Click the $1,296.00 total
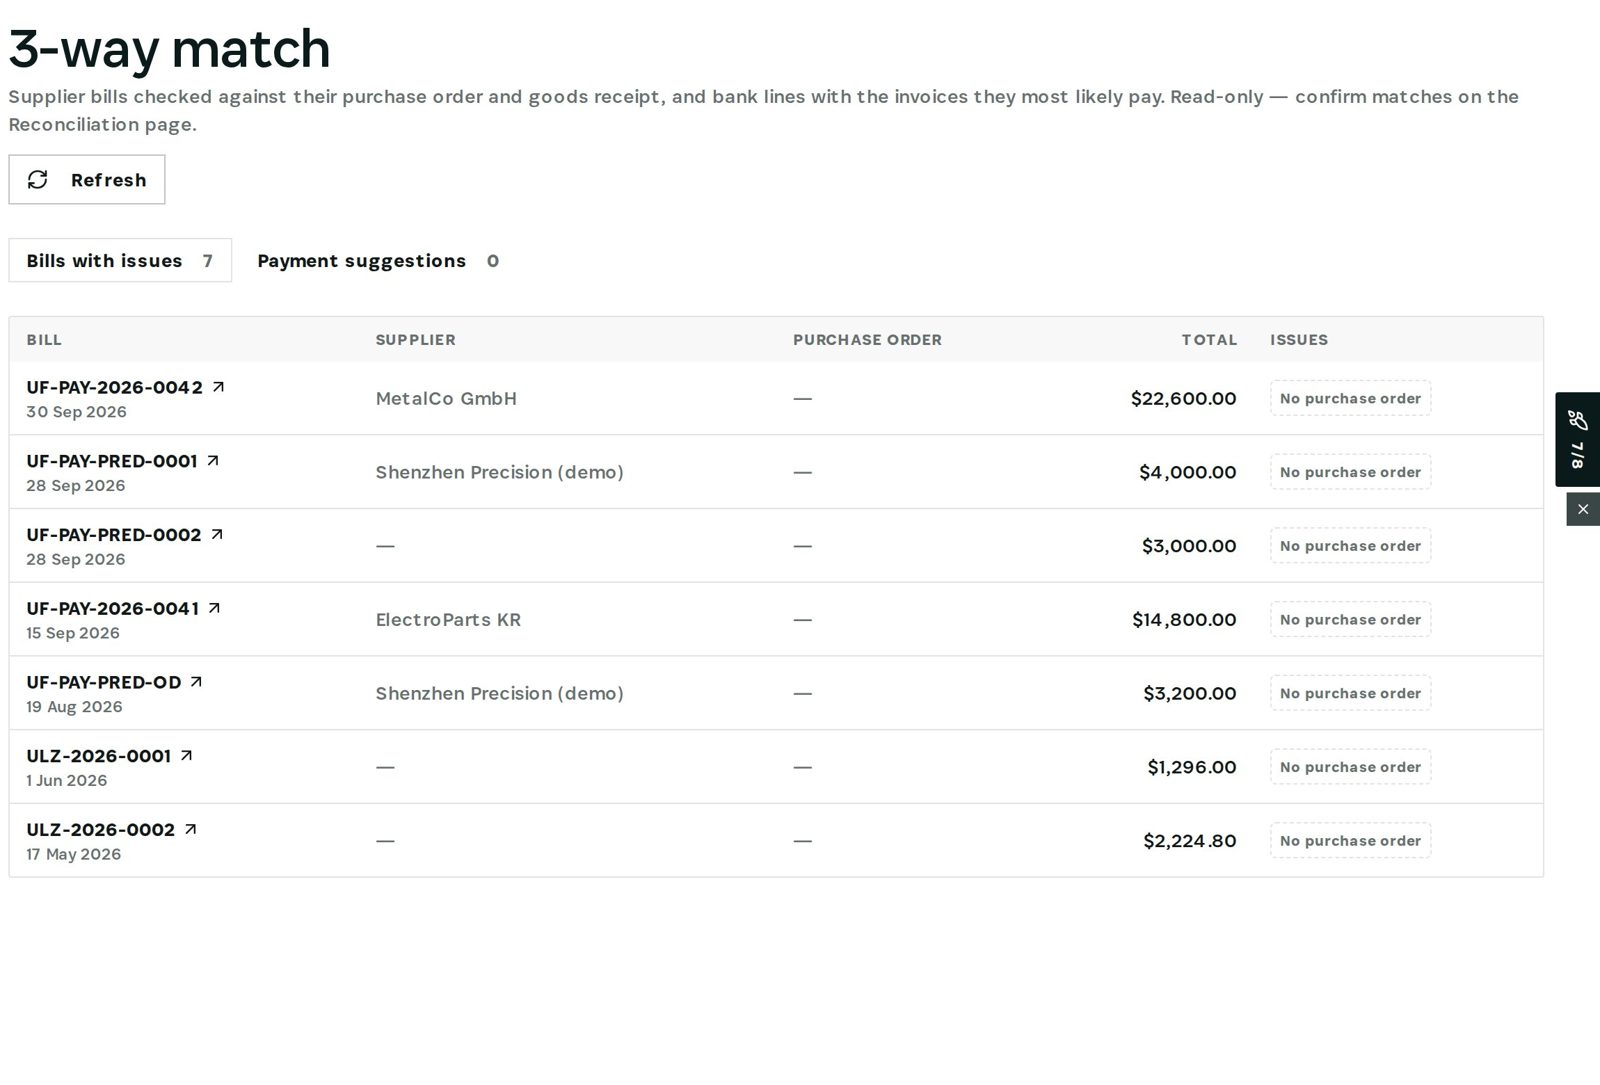Screen dimensions: 1600x1085 [1192, 767]
